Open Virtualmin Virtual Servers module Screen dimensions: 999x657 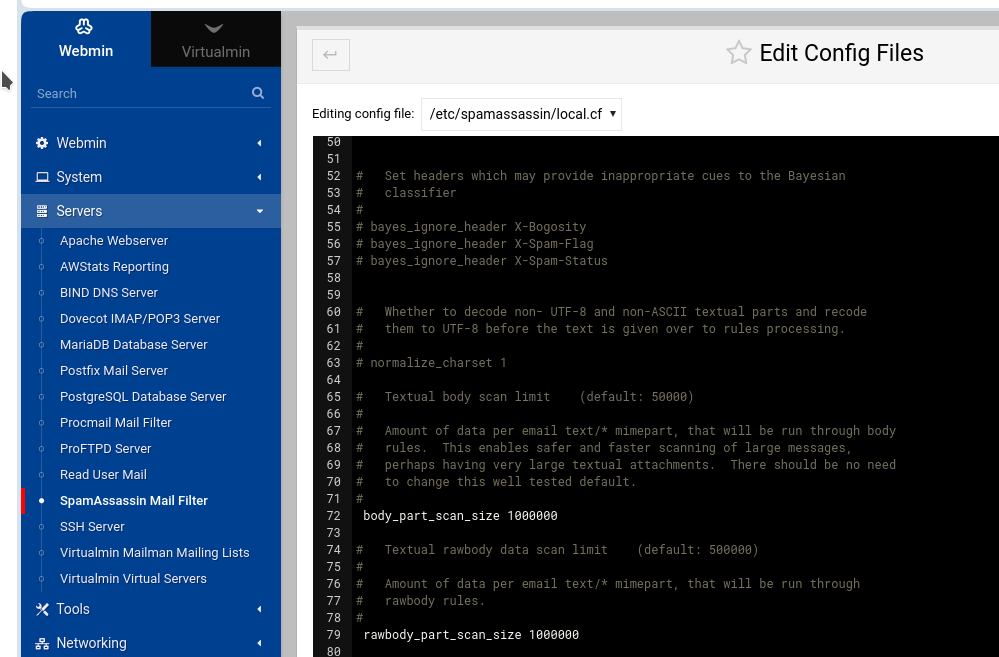133,579
